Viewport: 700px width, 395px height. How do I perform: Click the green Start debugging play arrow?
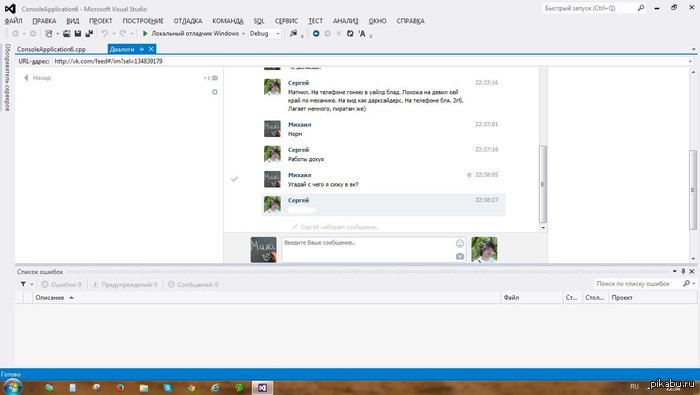coord(145,33)
